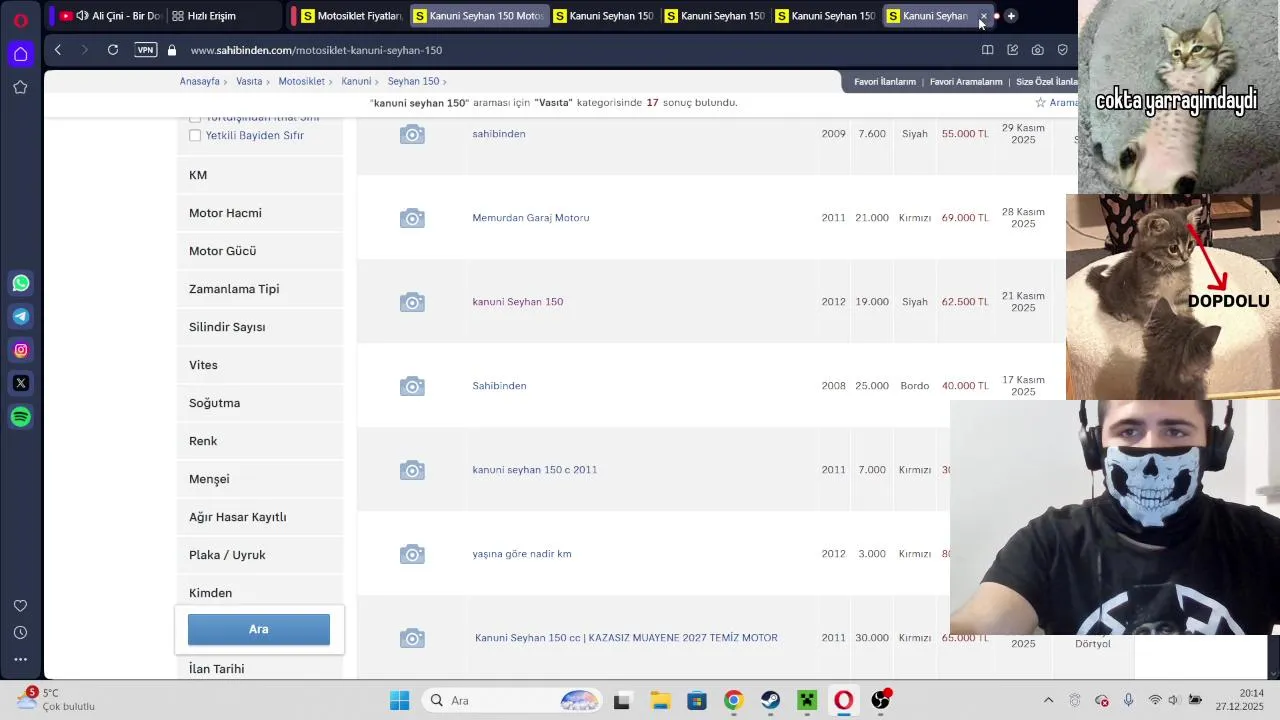Toggle the VPN badge in address bar
This screenshot has width=1280, height=720.
(146, 50)
